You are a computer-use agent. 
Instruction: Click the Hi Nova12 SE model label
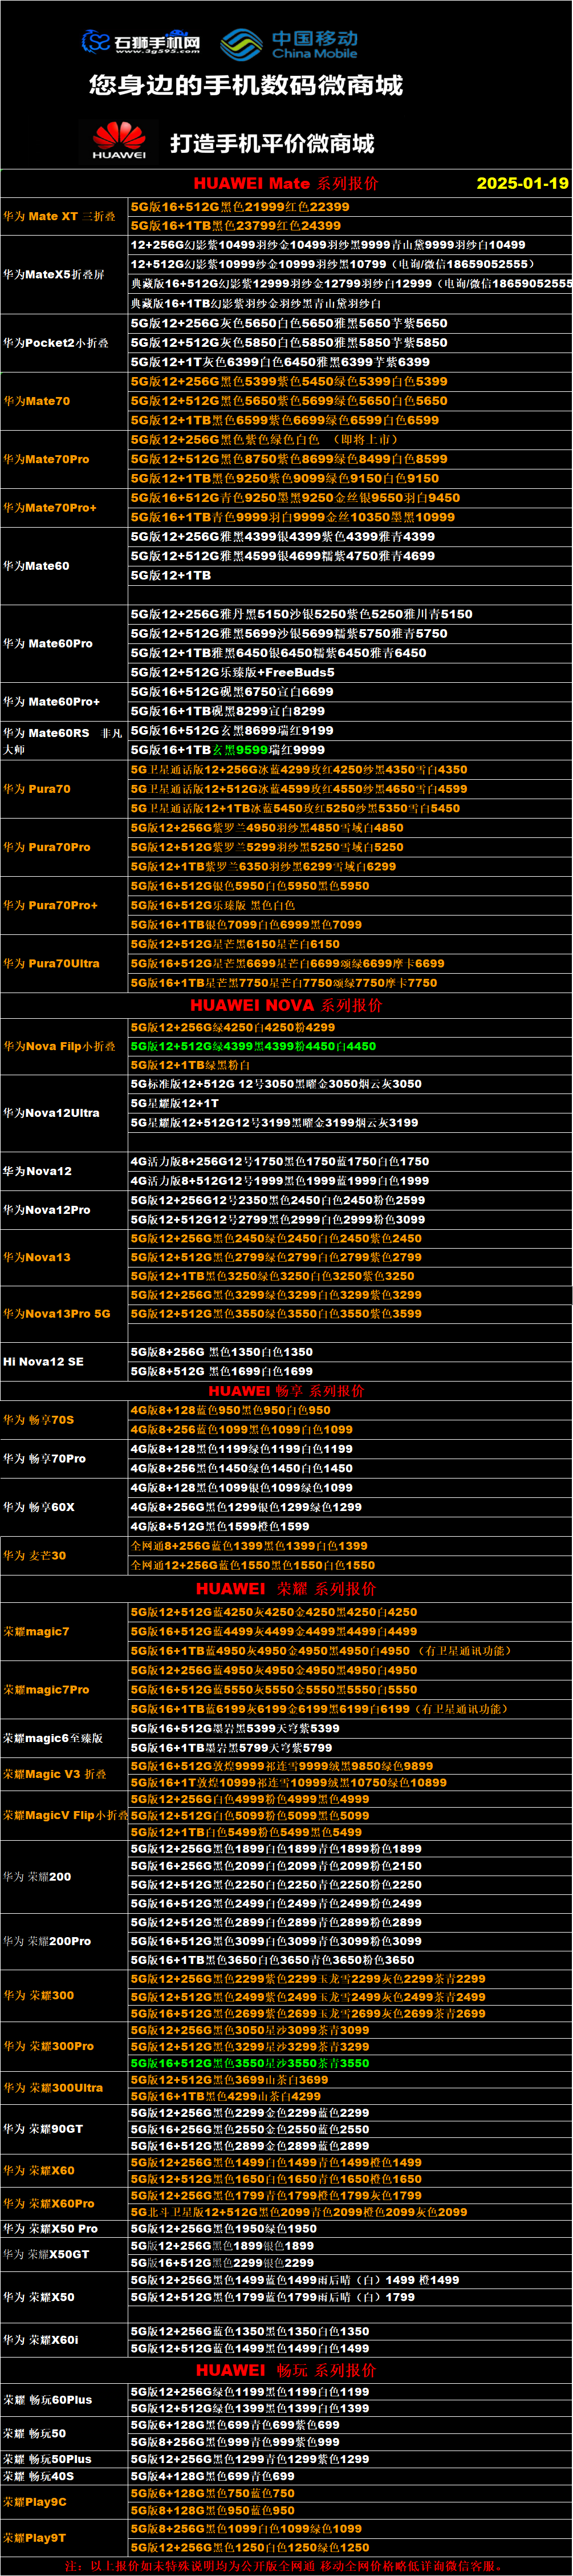(x=43, y=1361)
